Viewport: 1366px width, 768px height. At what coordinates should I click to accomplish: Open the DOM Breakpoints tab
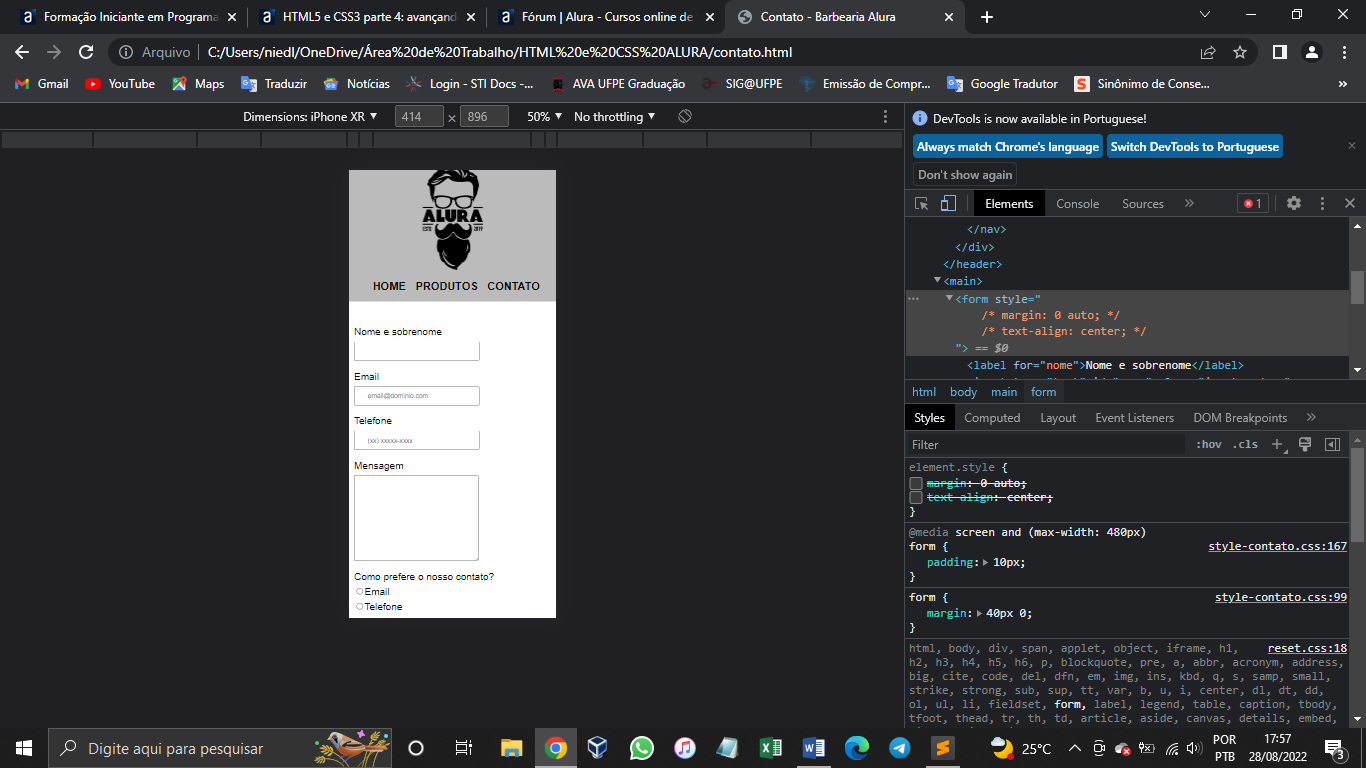(x=1240, y=417)
